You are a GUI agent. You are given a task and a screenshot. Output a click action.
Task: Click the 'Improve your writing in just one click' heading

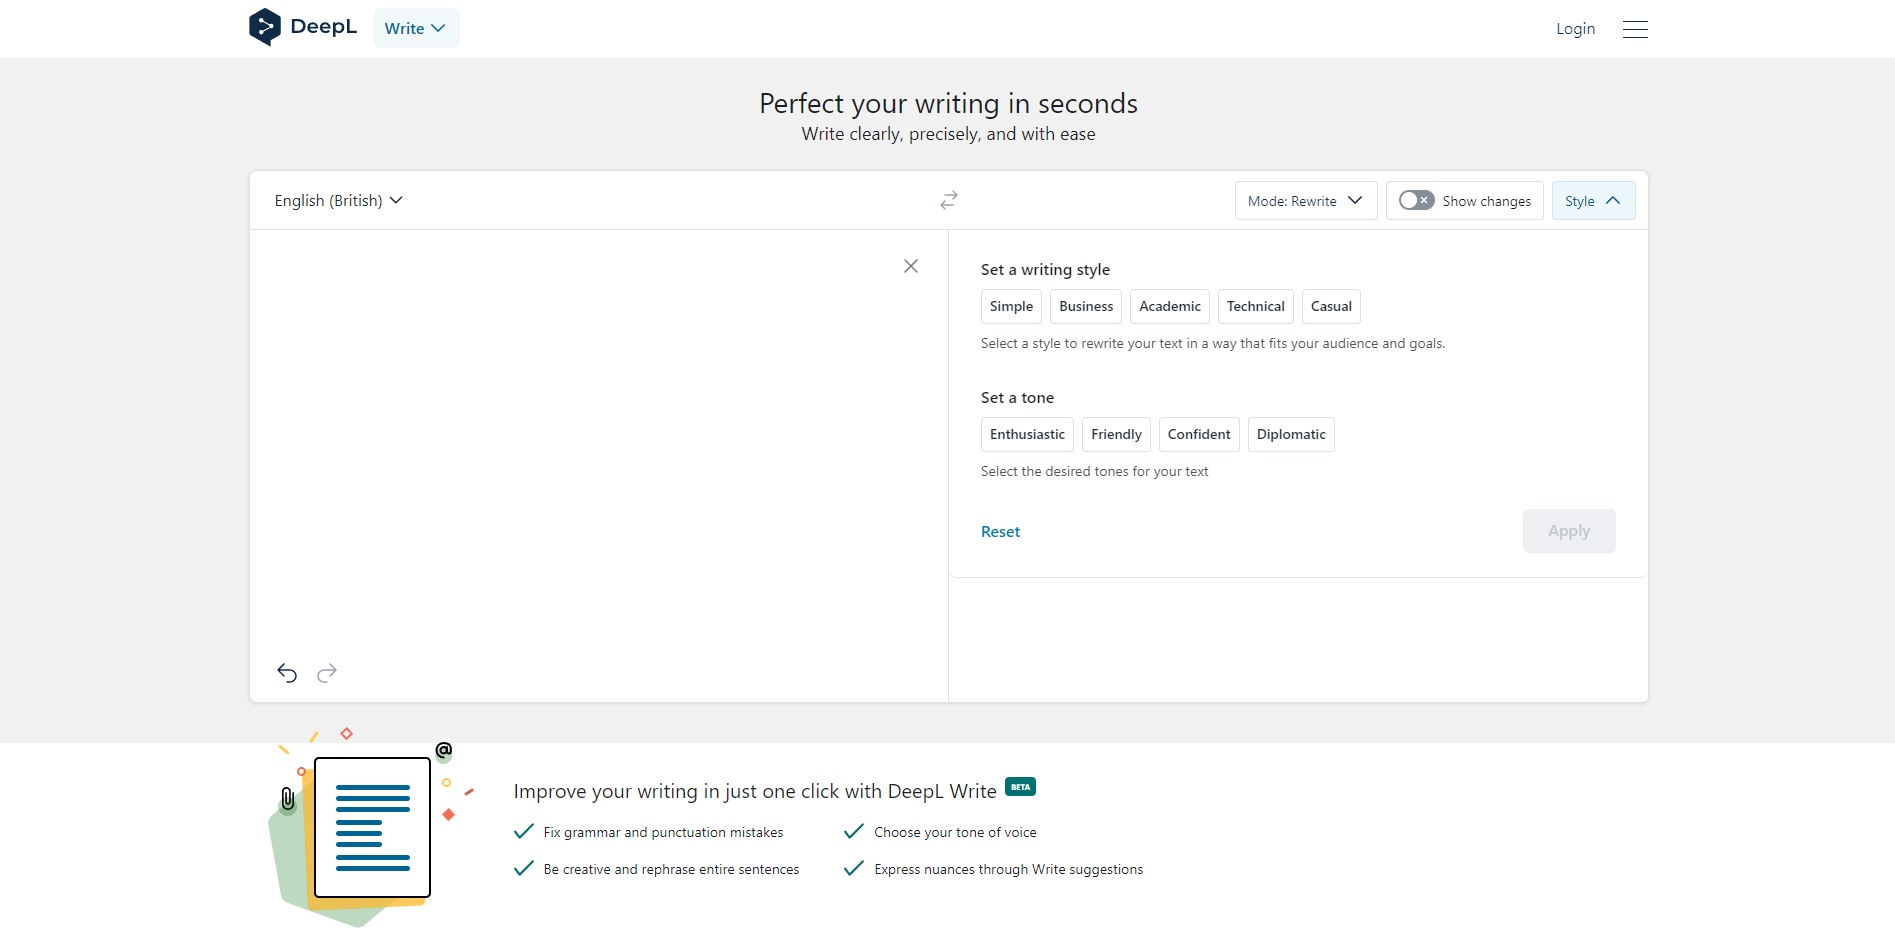(755, 791)
